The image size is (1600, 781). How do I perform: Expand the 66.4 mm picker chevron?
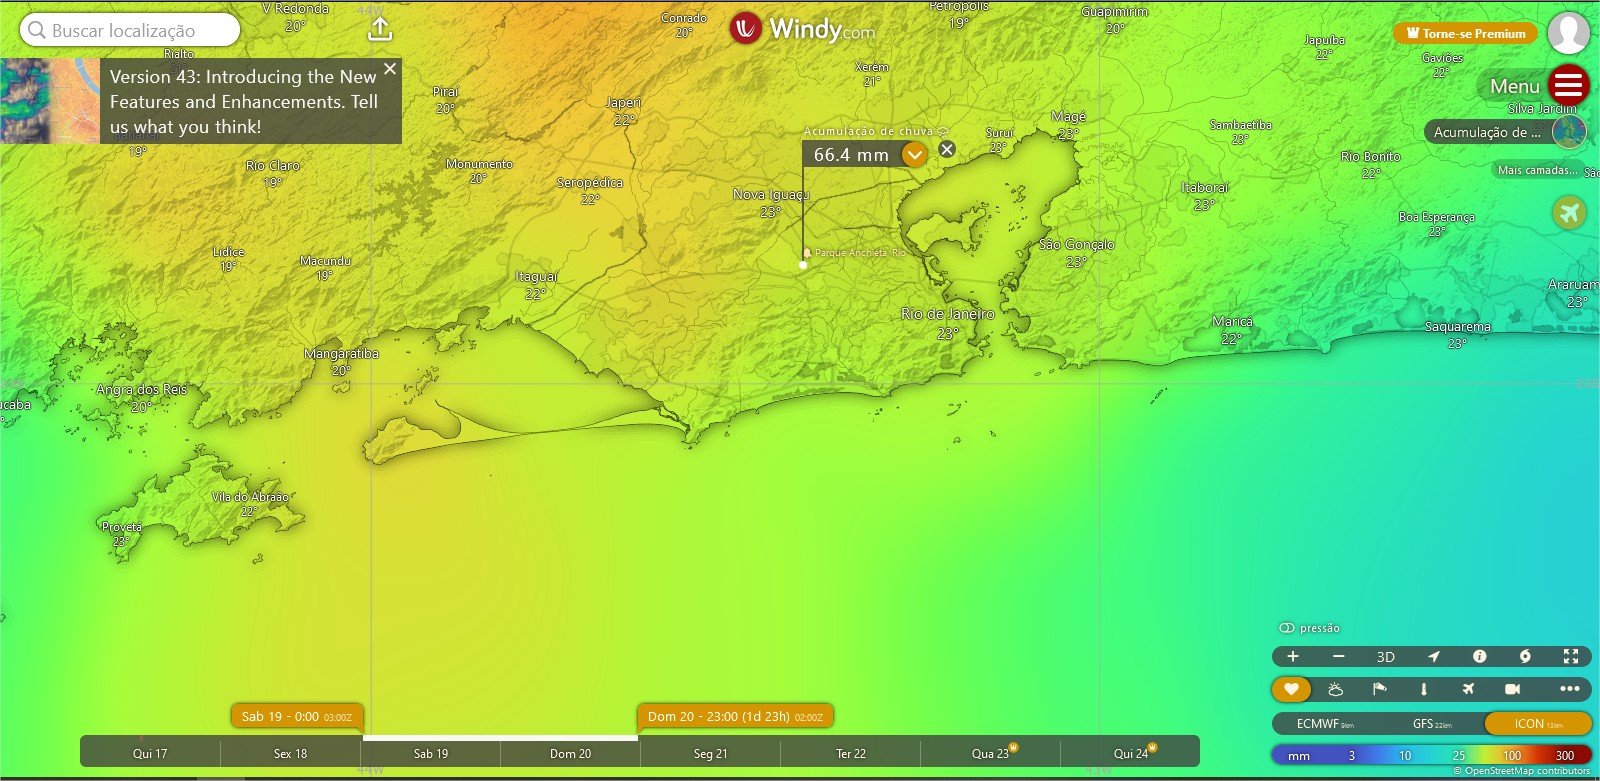click(x=914, y=155)
